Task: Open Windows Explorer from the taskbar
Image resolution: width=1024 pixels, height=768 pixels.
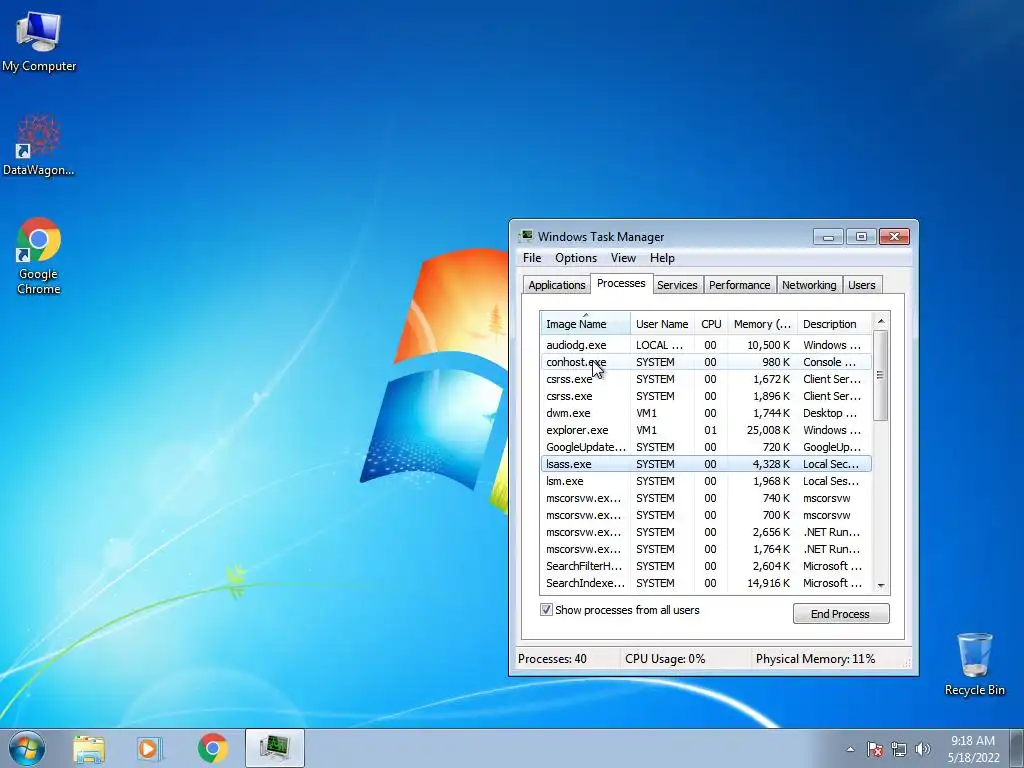Action: (x=89, y=748)
